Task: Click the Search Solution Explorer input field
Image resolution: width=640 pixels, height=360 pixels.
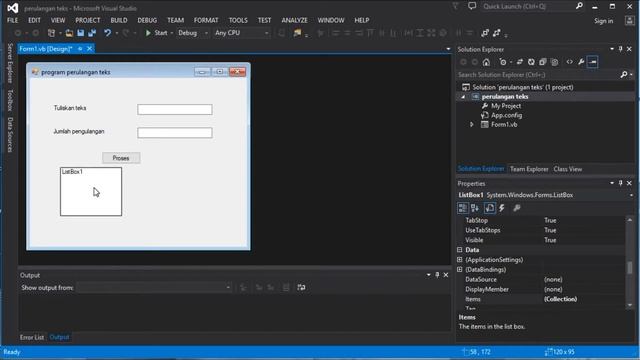Action: 537,75
